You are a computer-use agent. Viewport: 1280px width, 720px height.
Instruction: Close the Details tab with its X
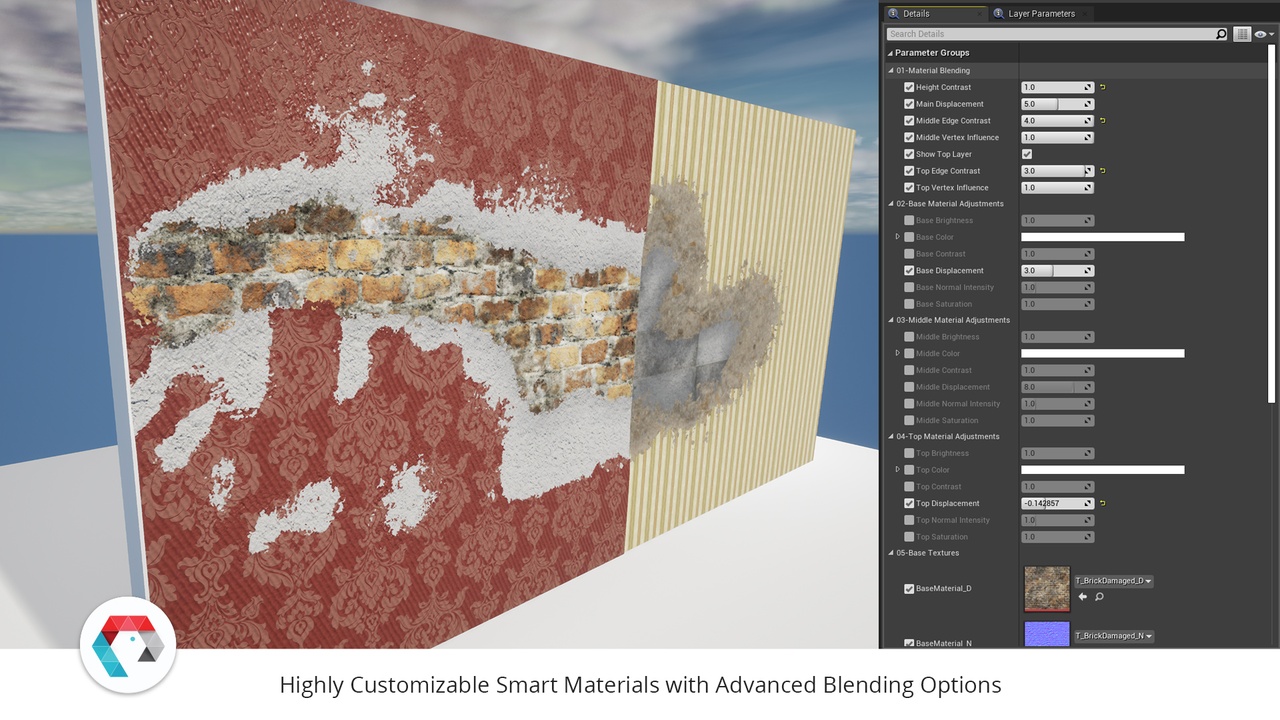978,13
